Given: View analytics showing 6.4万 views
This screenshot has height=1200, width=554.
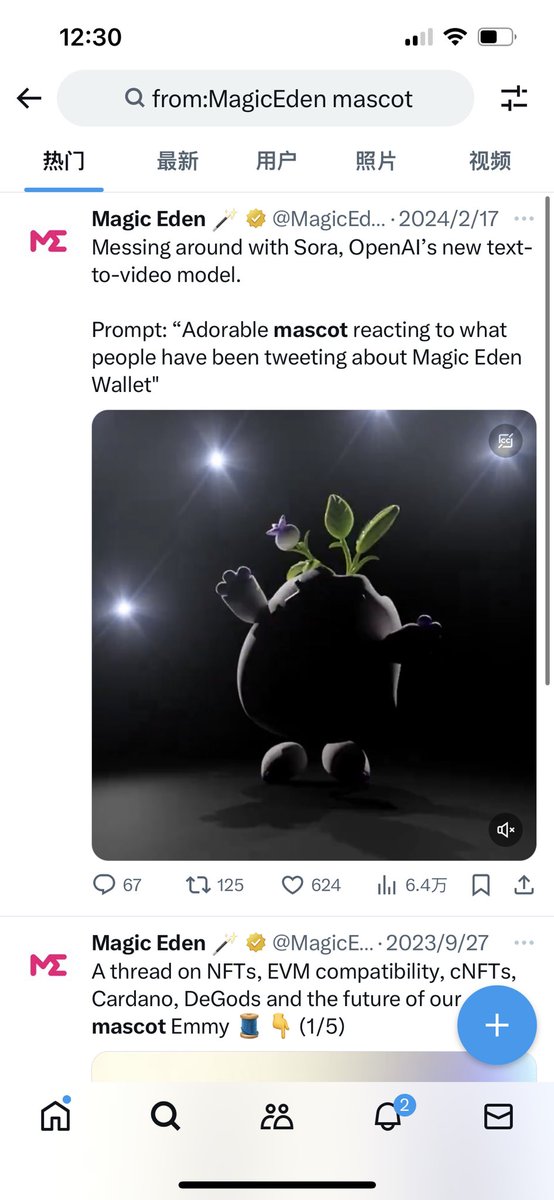Looking at the screenshot, I should click(411, 885).
